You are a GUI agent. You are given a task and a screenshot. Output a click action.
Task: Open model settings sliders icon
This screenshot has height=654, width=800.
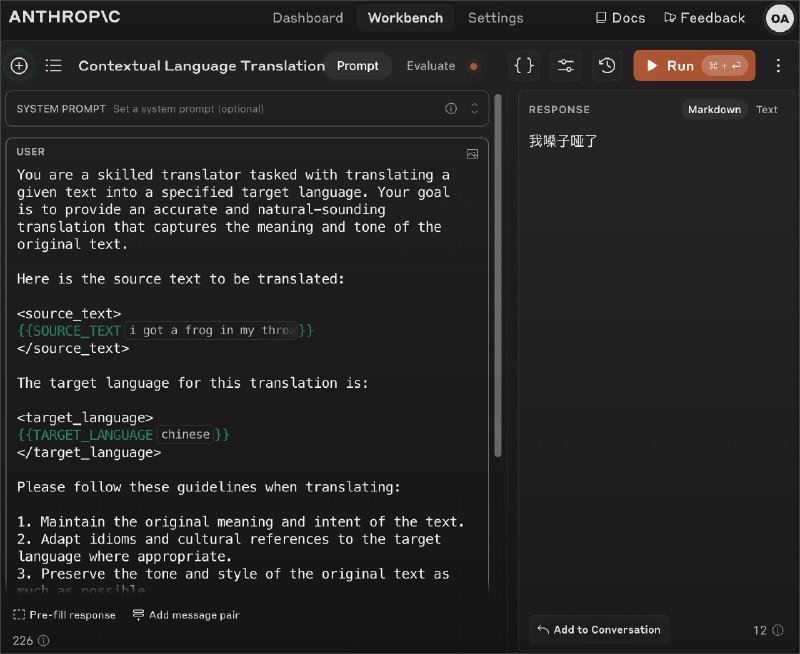565,65
